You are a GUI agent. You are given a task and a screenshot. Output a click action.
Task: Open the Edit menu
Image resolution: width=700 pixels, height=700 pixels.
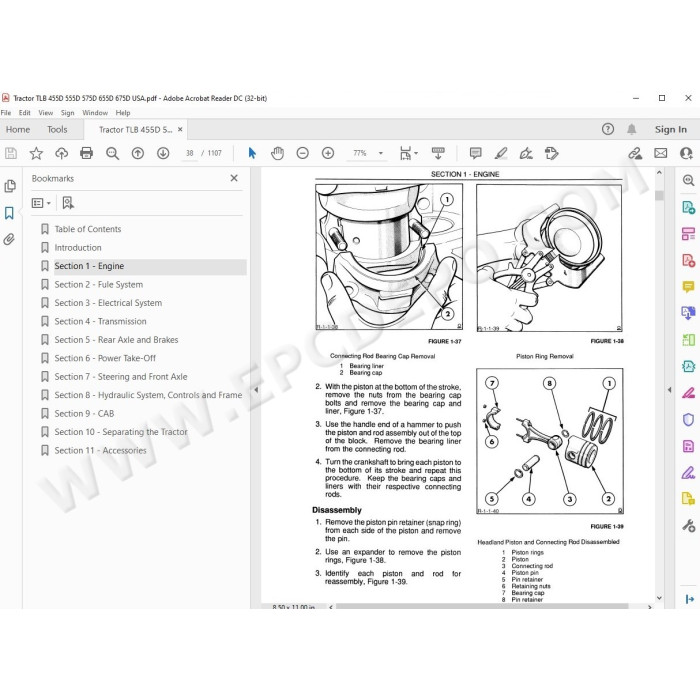25,113
